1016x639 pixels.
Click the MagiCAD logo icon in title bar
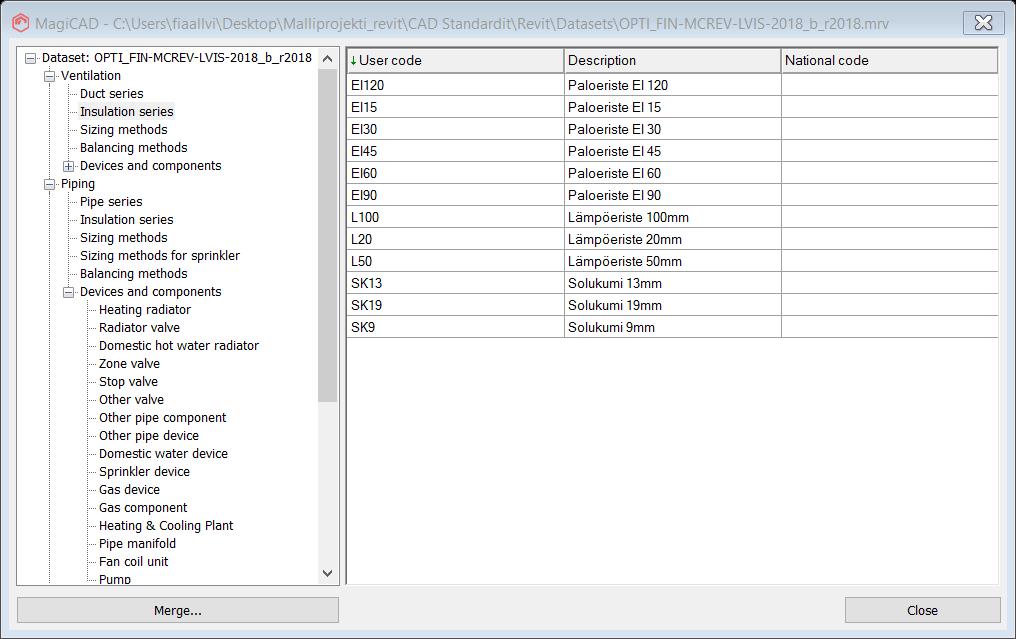[x=21, y=23]
